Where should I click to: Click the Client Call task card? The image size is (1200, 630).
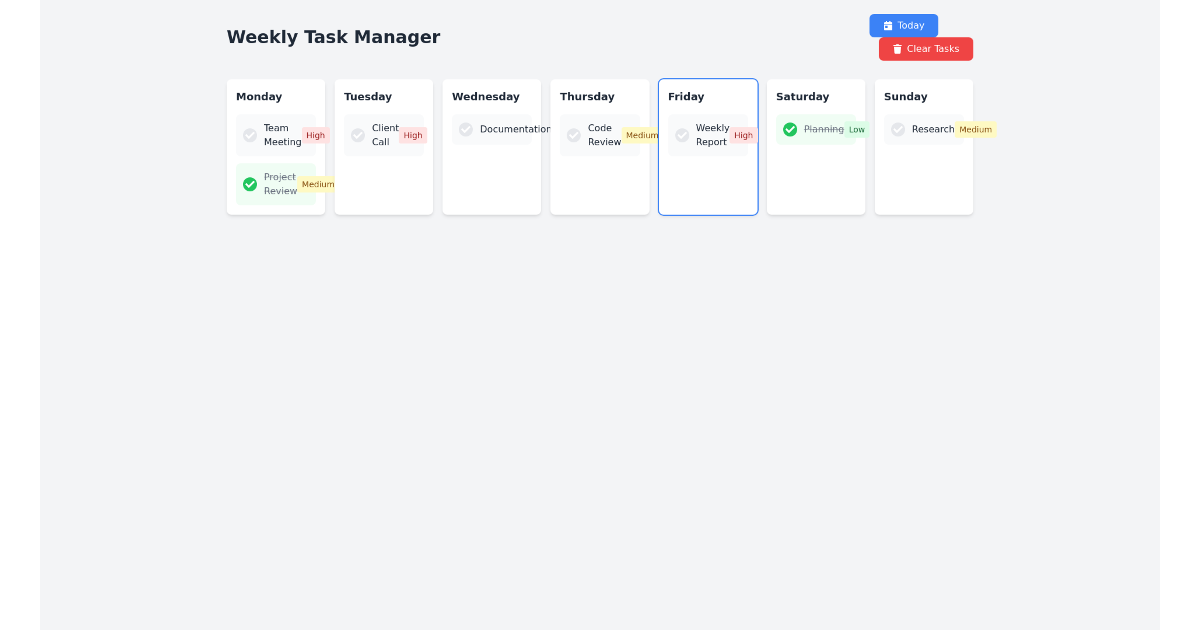384,134
